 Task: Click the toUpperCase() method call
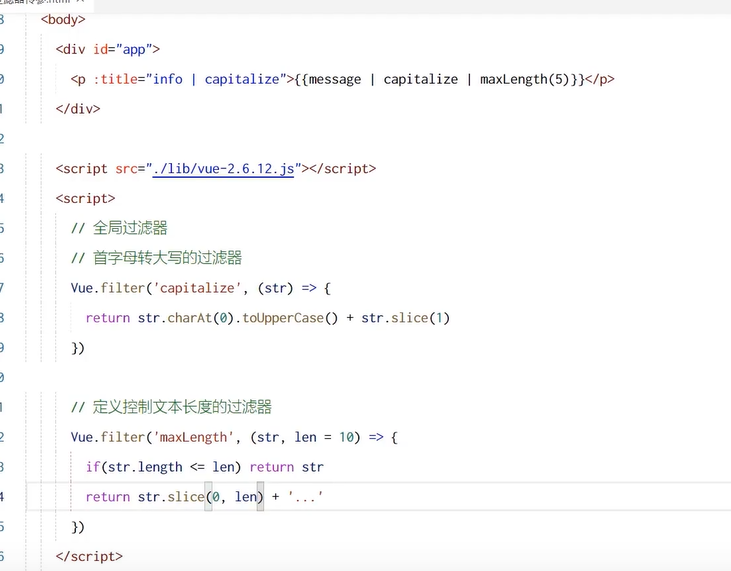point(290,318)
